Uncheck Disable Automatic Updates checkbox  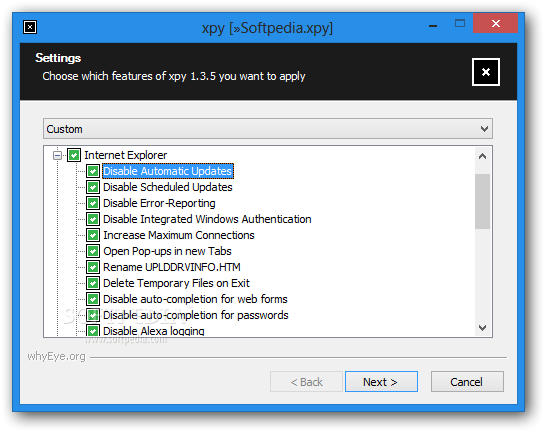pyautogui.click(x=93, y=171)
